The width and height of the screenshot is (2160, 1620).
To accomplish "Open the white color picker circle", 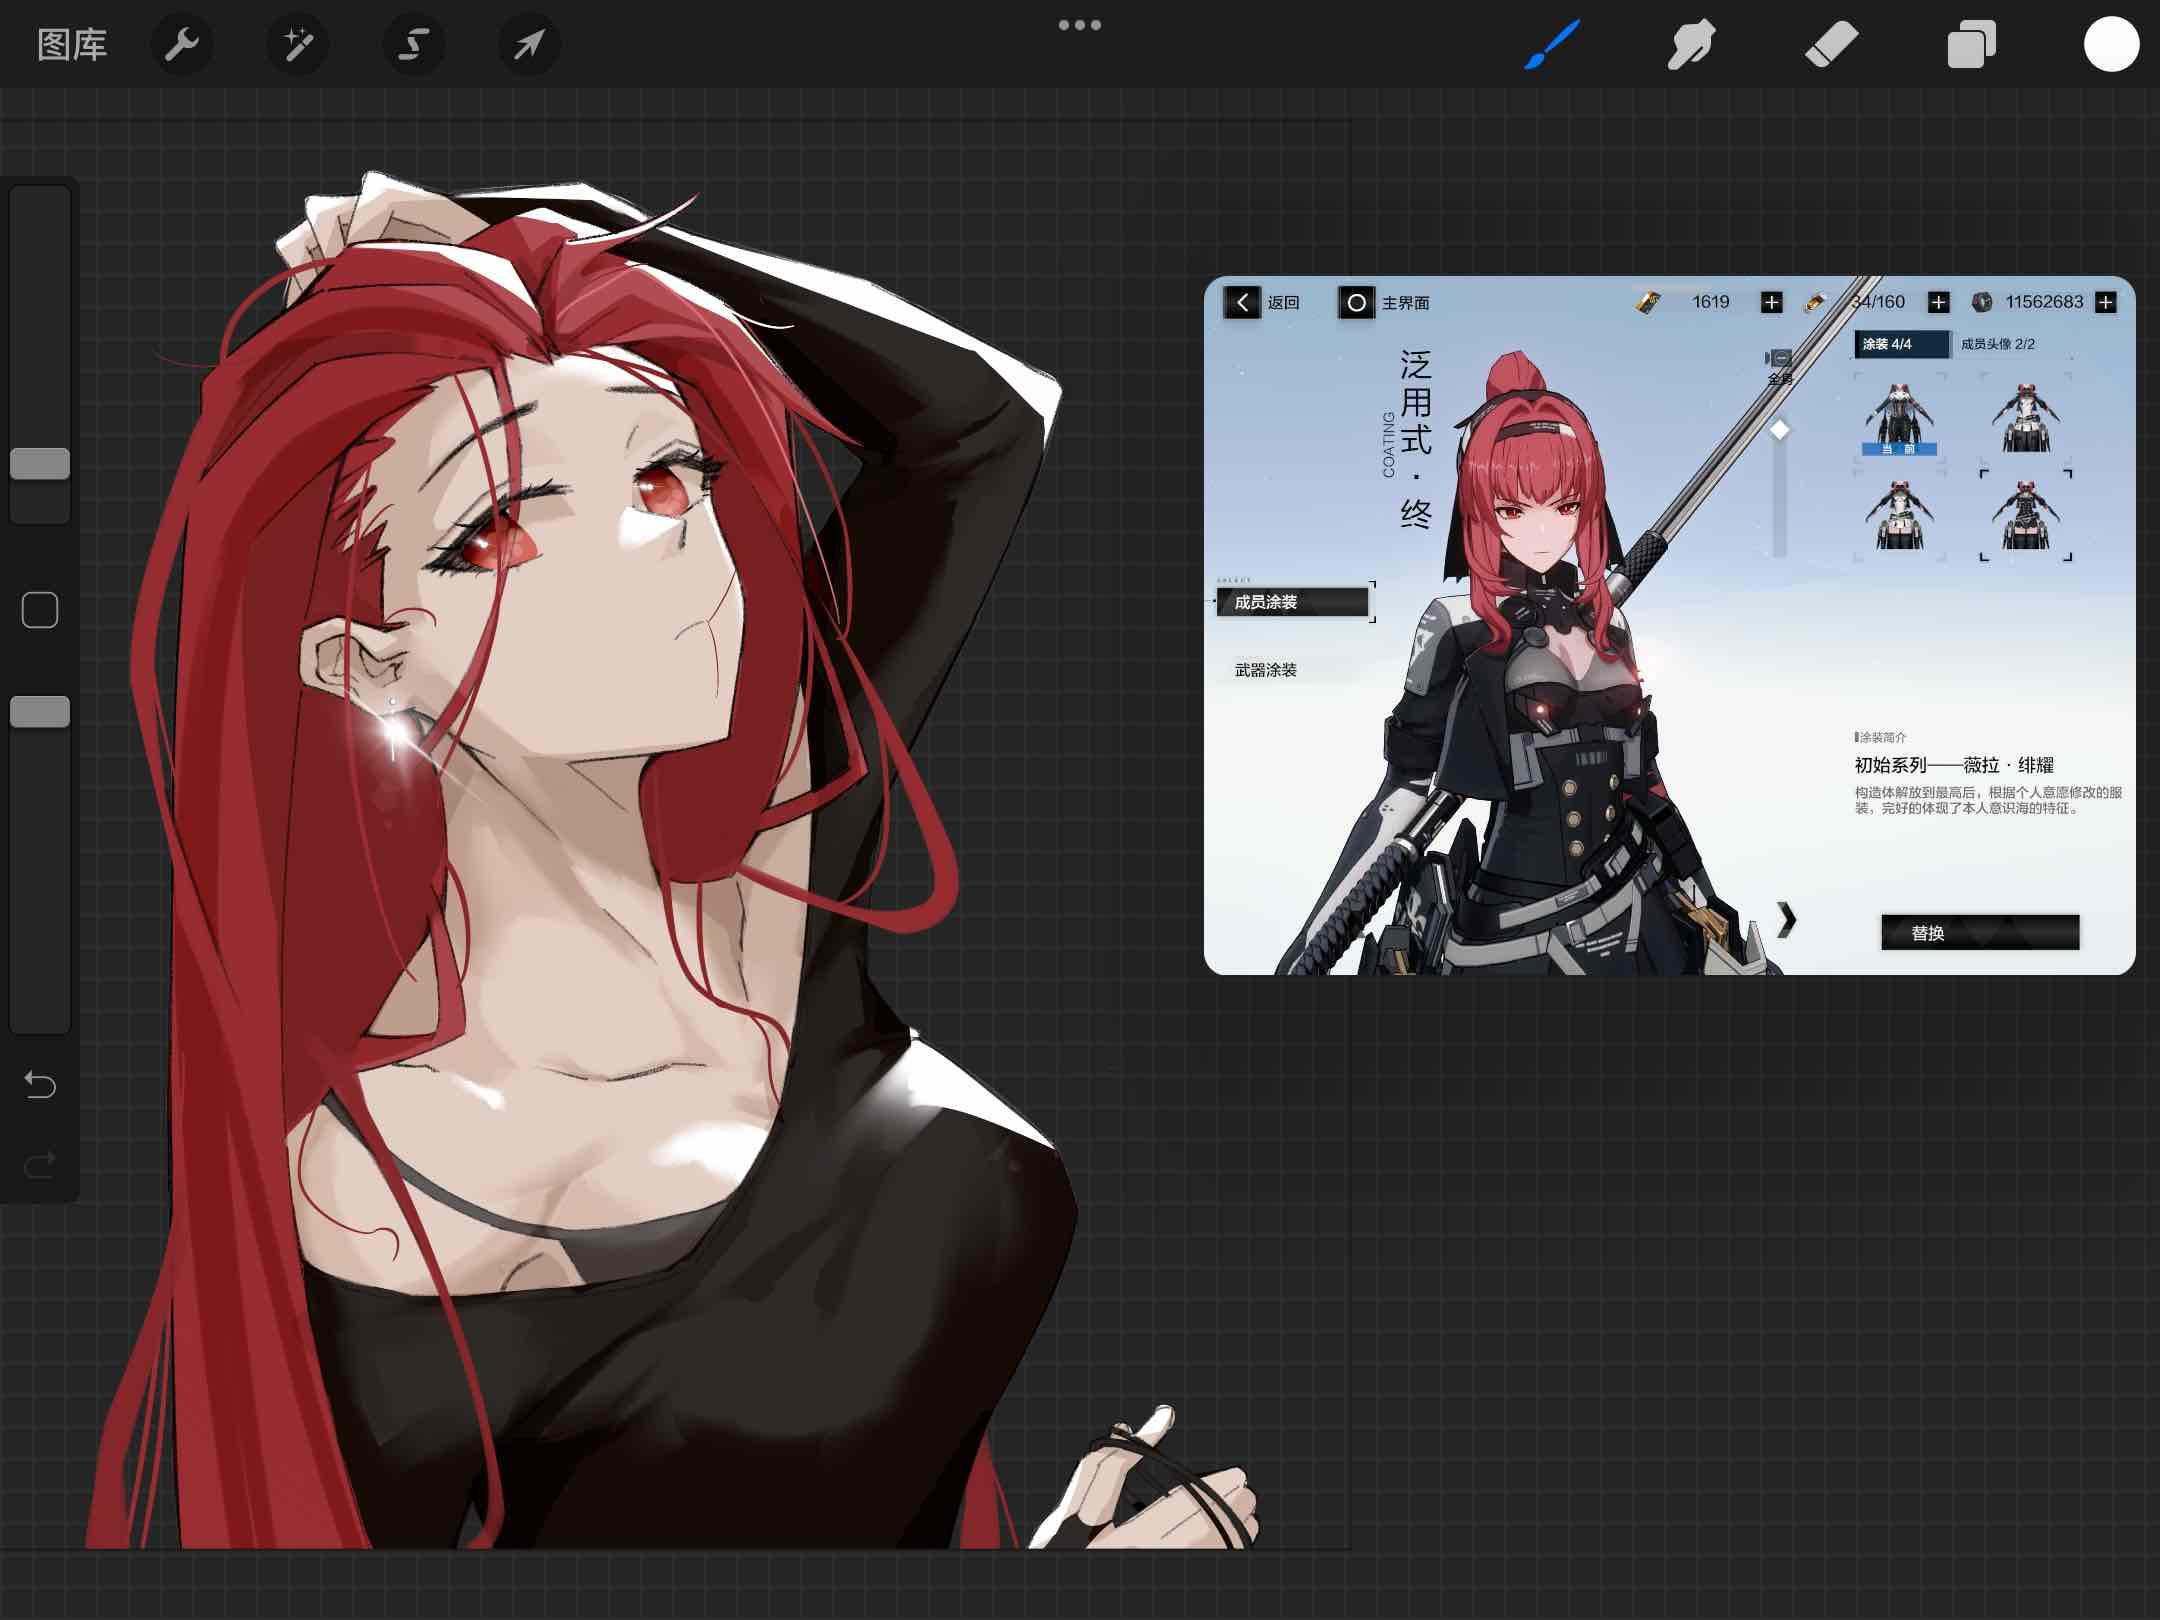I will (x=2111, y=45).
